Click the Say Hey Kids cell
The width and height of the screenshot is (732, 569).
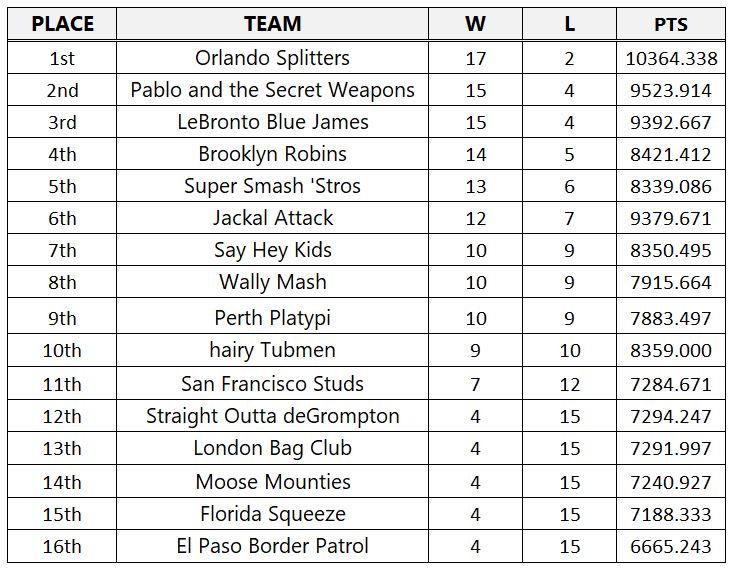272,250
